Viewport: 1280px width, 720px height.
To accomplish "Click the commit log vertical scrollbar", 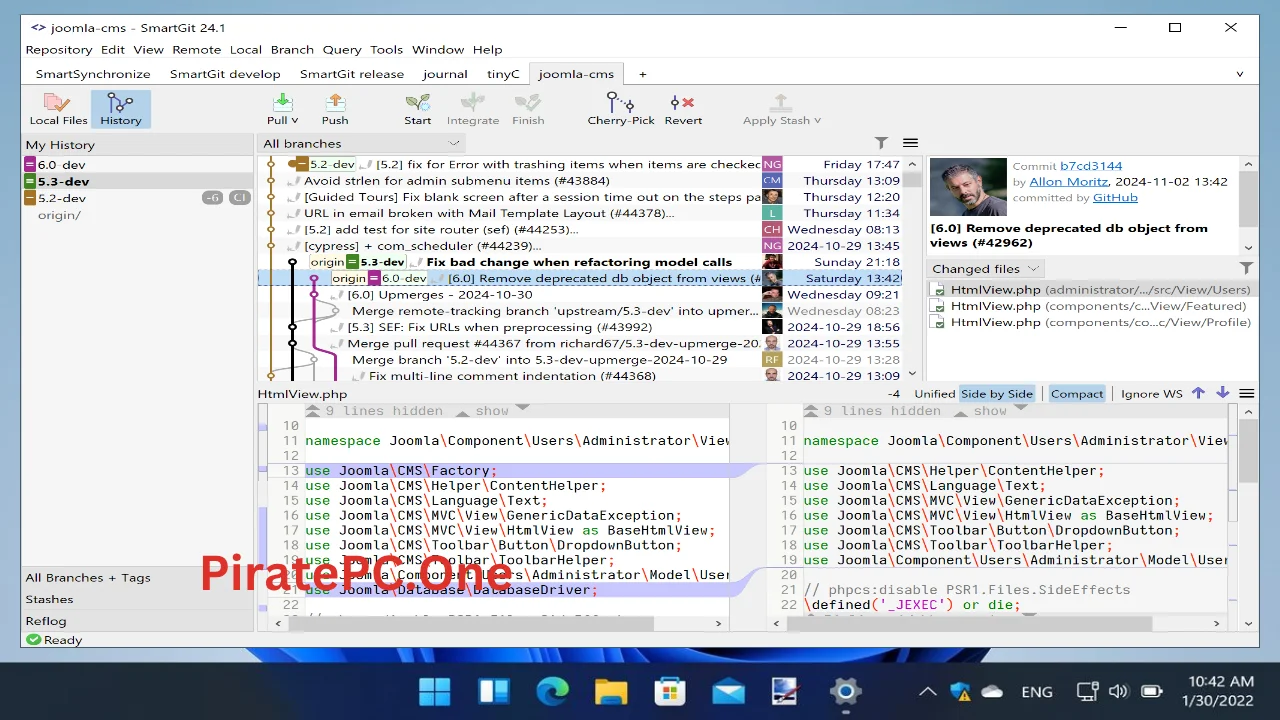I will coord(911,269).
